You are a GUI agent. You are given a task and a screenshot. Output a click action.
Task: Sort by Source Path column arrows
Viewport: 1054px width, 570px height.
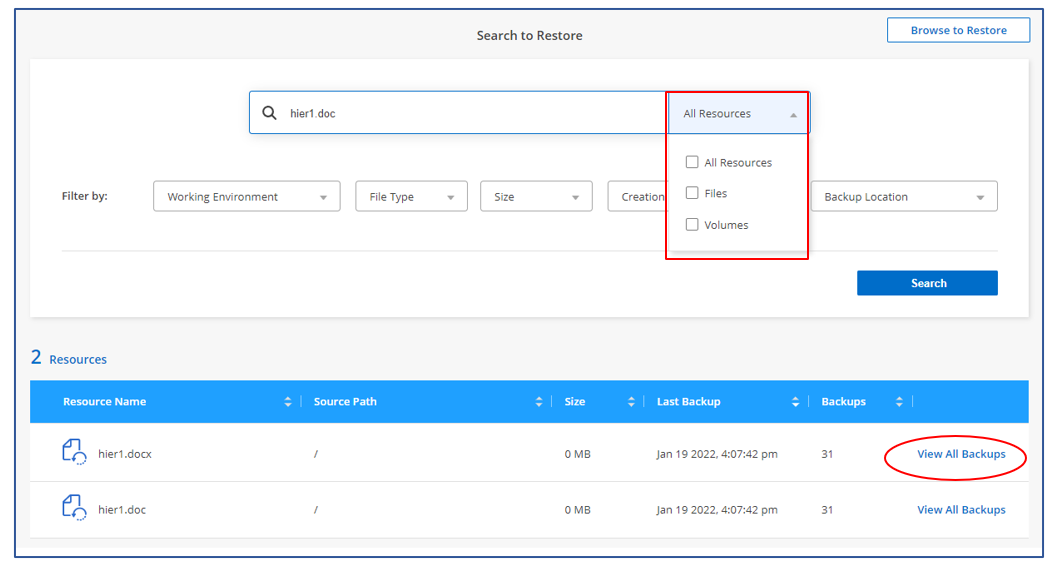[x=538, y=401]
